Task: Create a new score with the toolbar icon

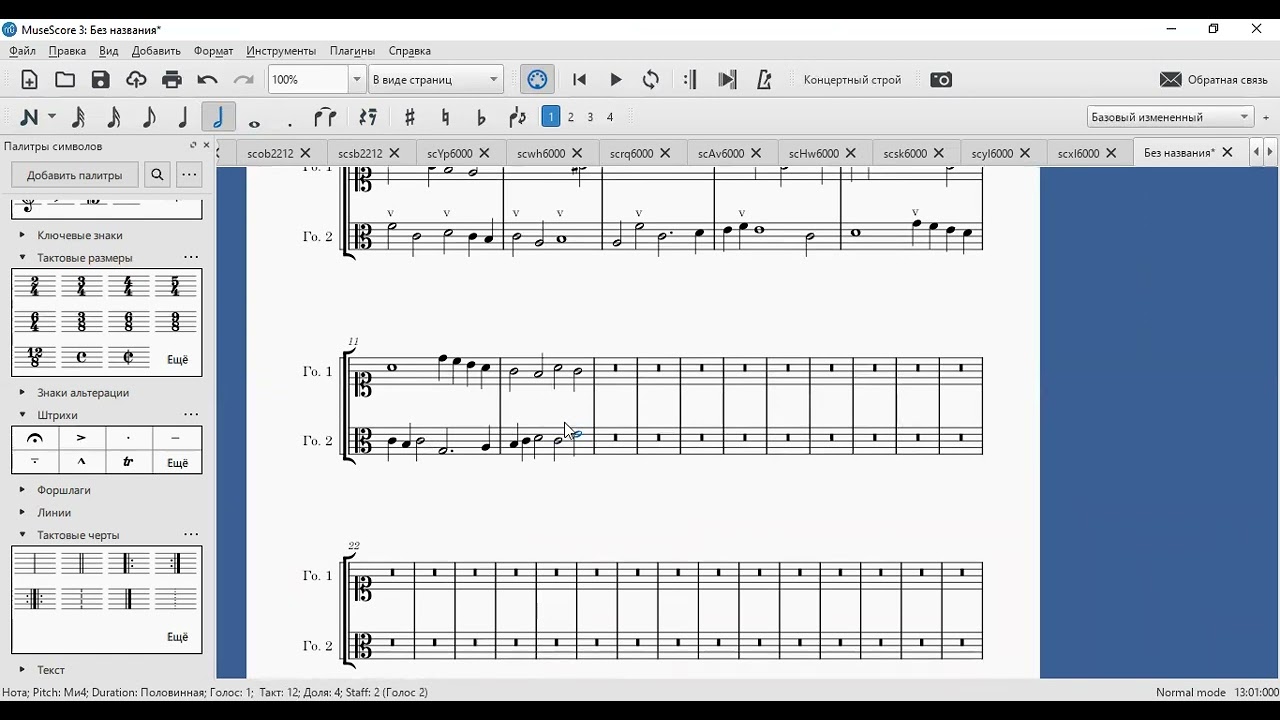Action: click(x=29, y=80)
